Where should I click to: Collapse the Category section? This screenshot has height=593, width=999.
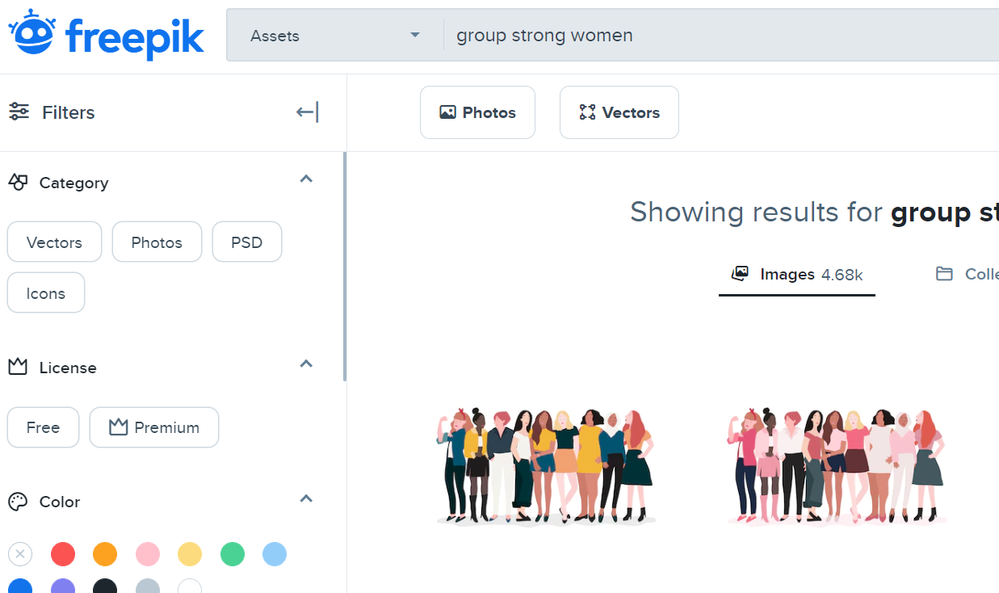point(306,180)
